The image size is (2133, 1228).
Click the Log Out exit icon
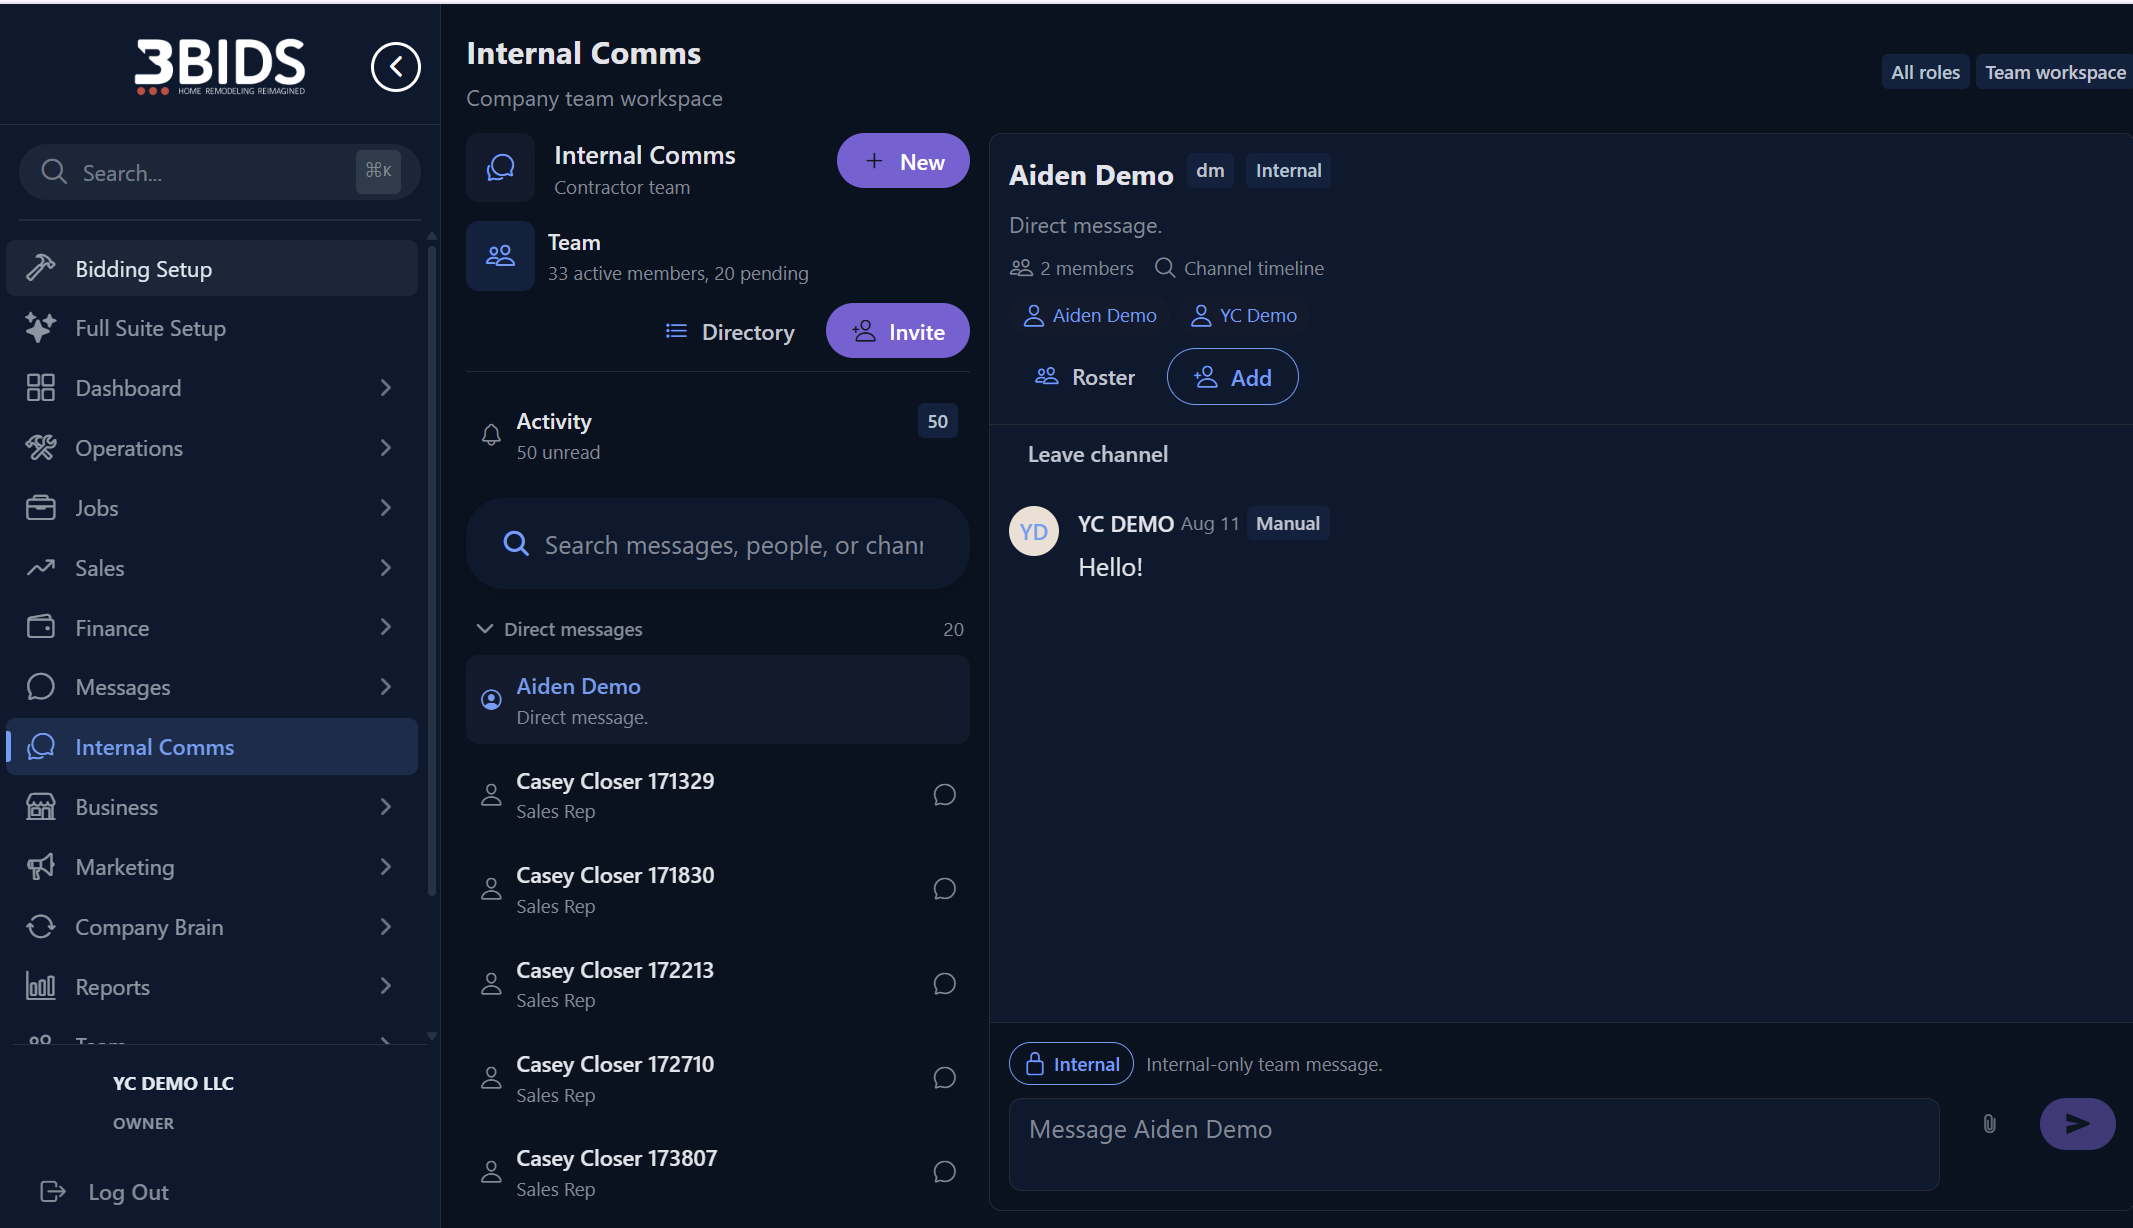53,1191
